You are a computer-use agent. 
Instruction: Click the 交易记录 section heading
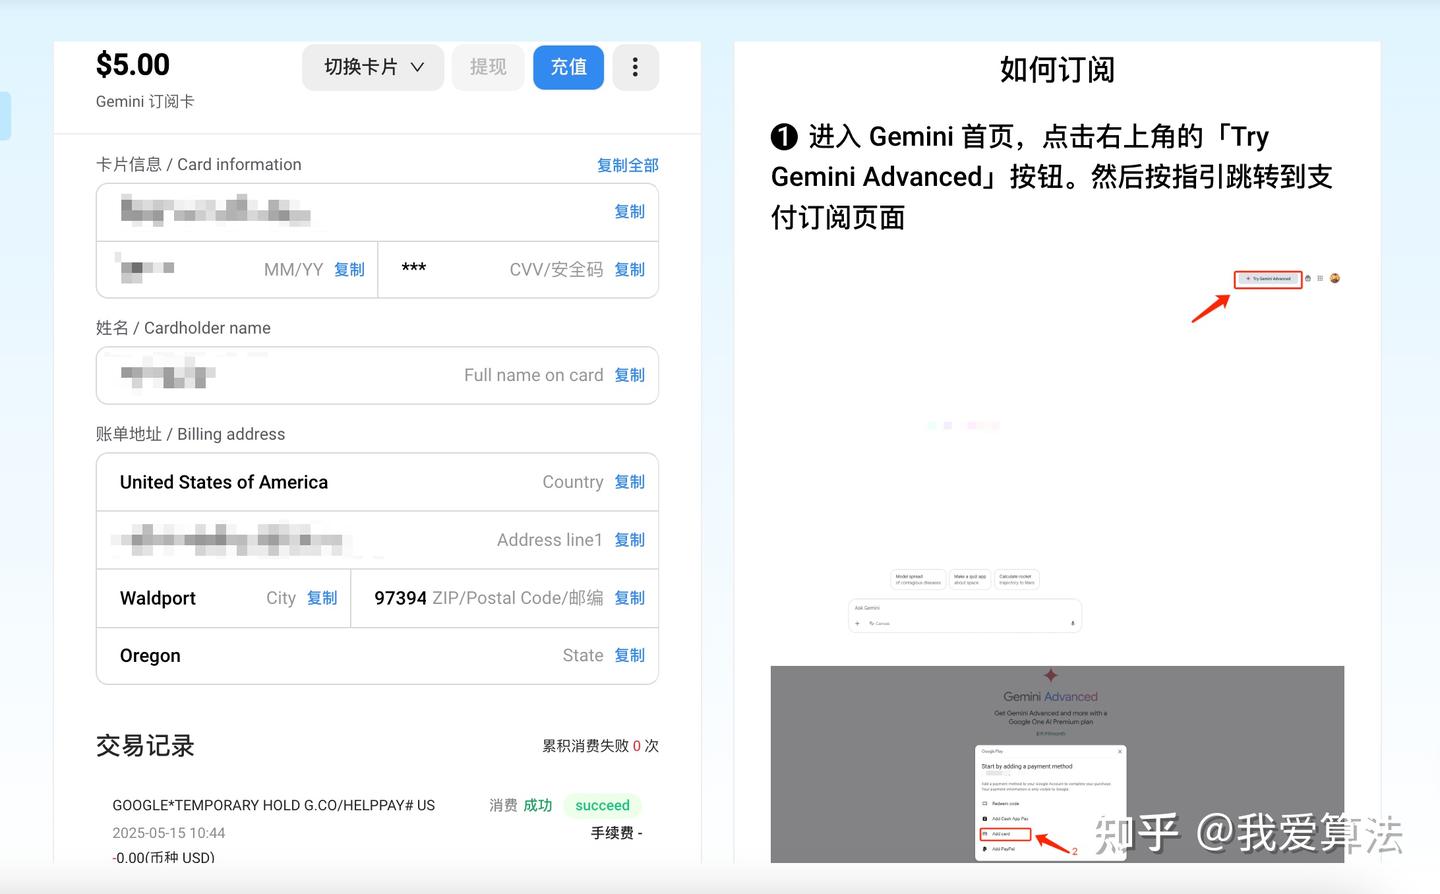[145, 746]
